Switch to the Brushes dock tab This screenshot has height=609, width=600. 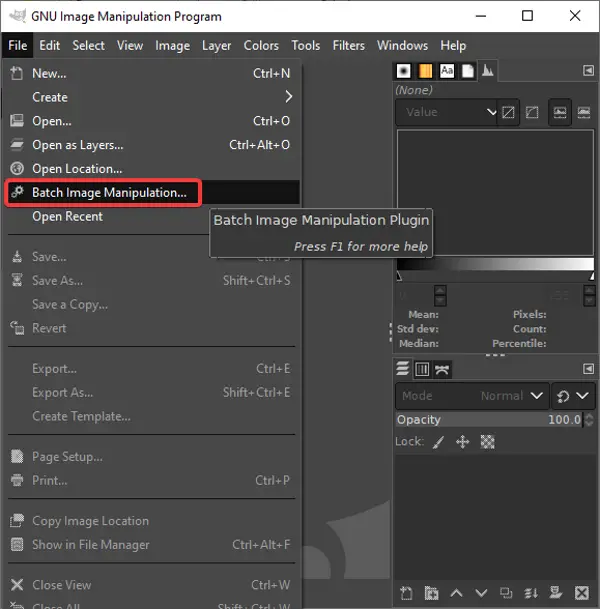pos(403,71)
